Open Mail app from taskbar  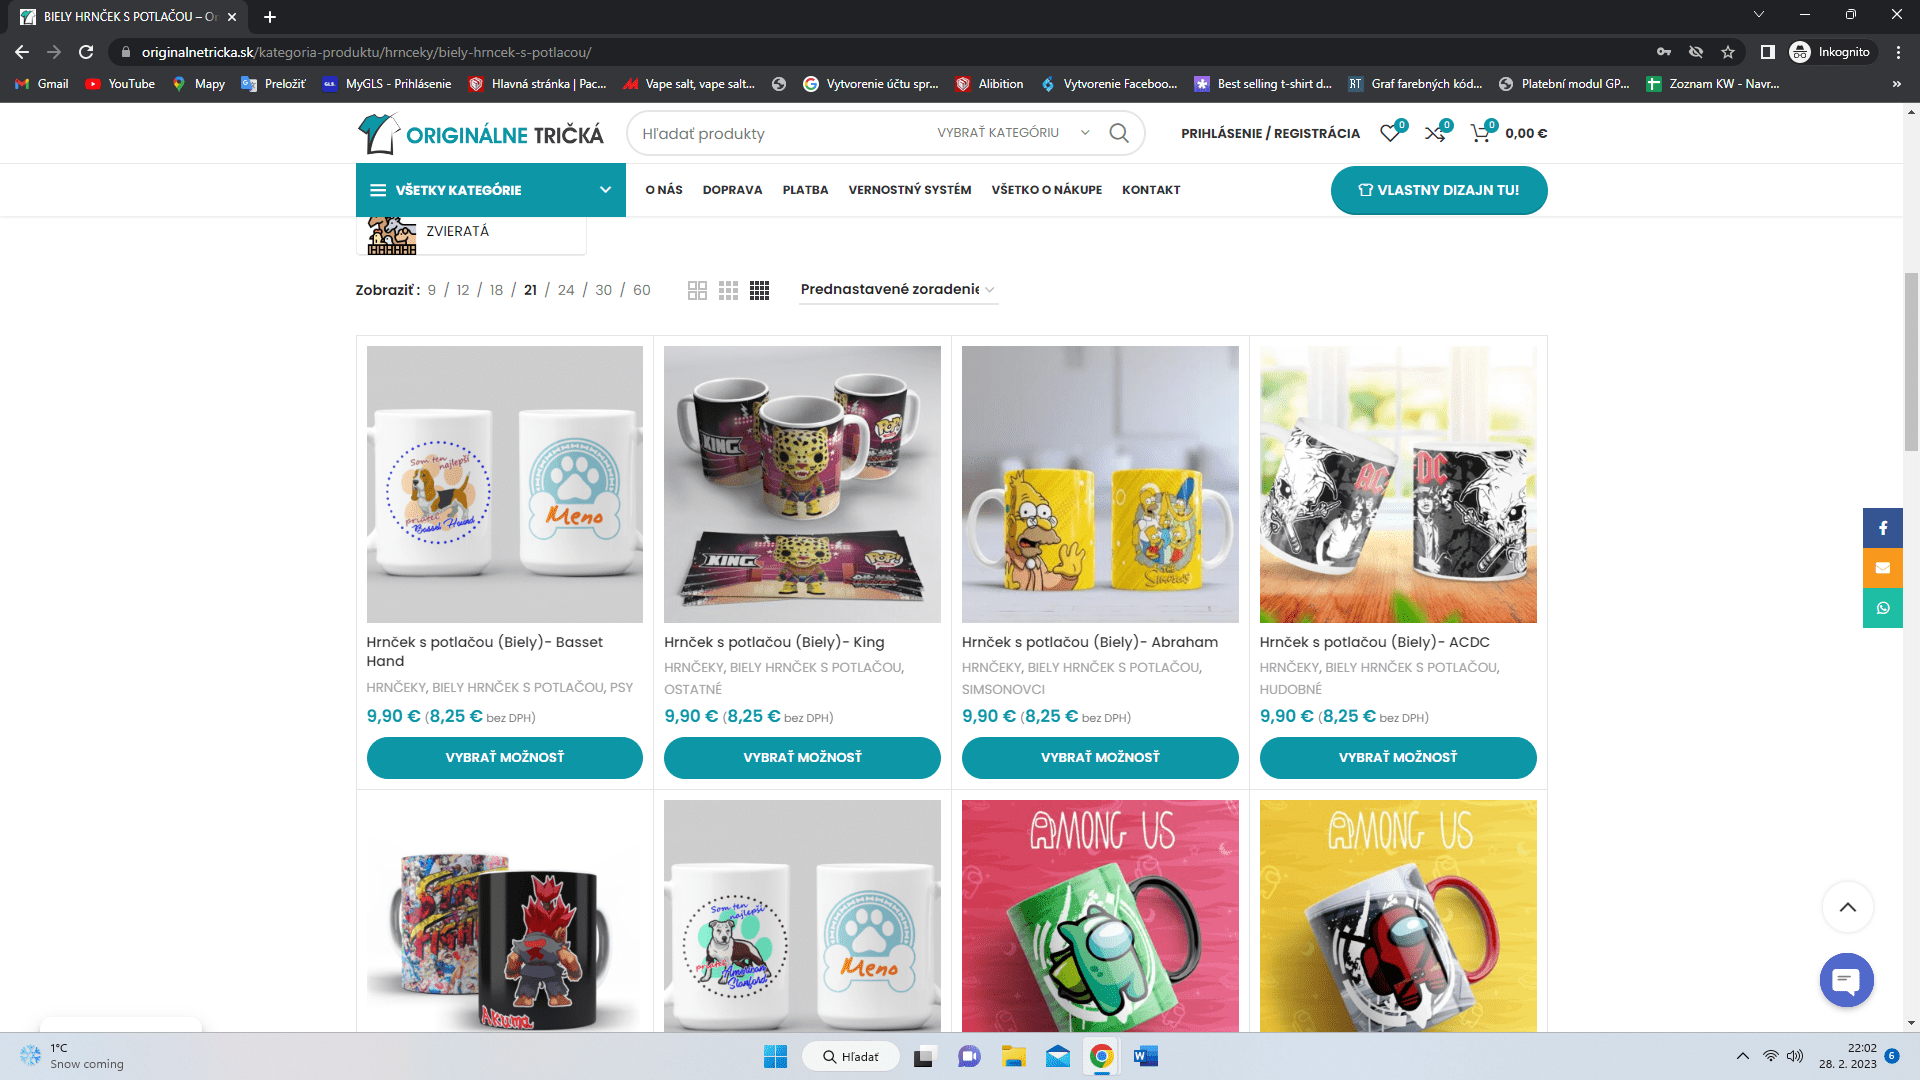pyautogui.click(x=1058, y=1056)
